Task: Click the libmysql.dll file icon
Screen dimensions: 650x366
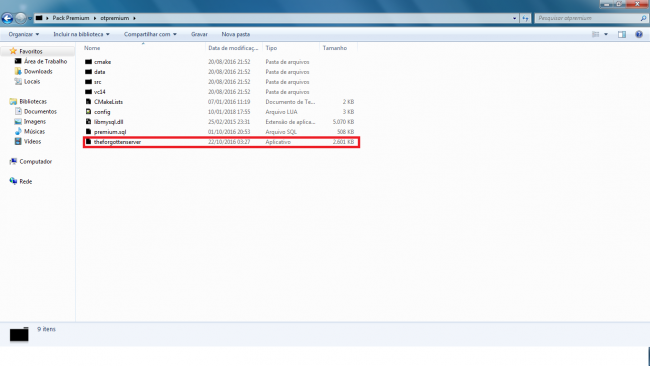Action: pyautogui.click(x=88, y=121)
